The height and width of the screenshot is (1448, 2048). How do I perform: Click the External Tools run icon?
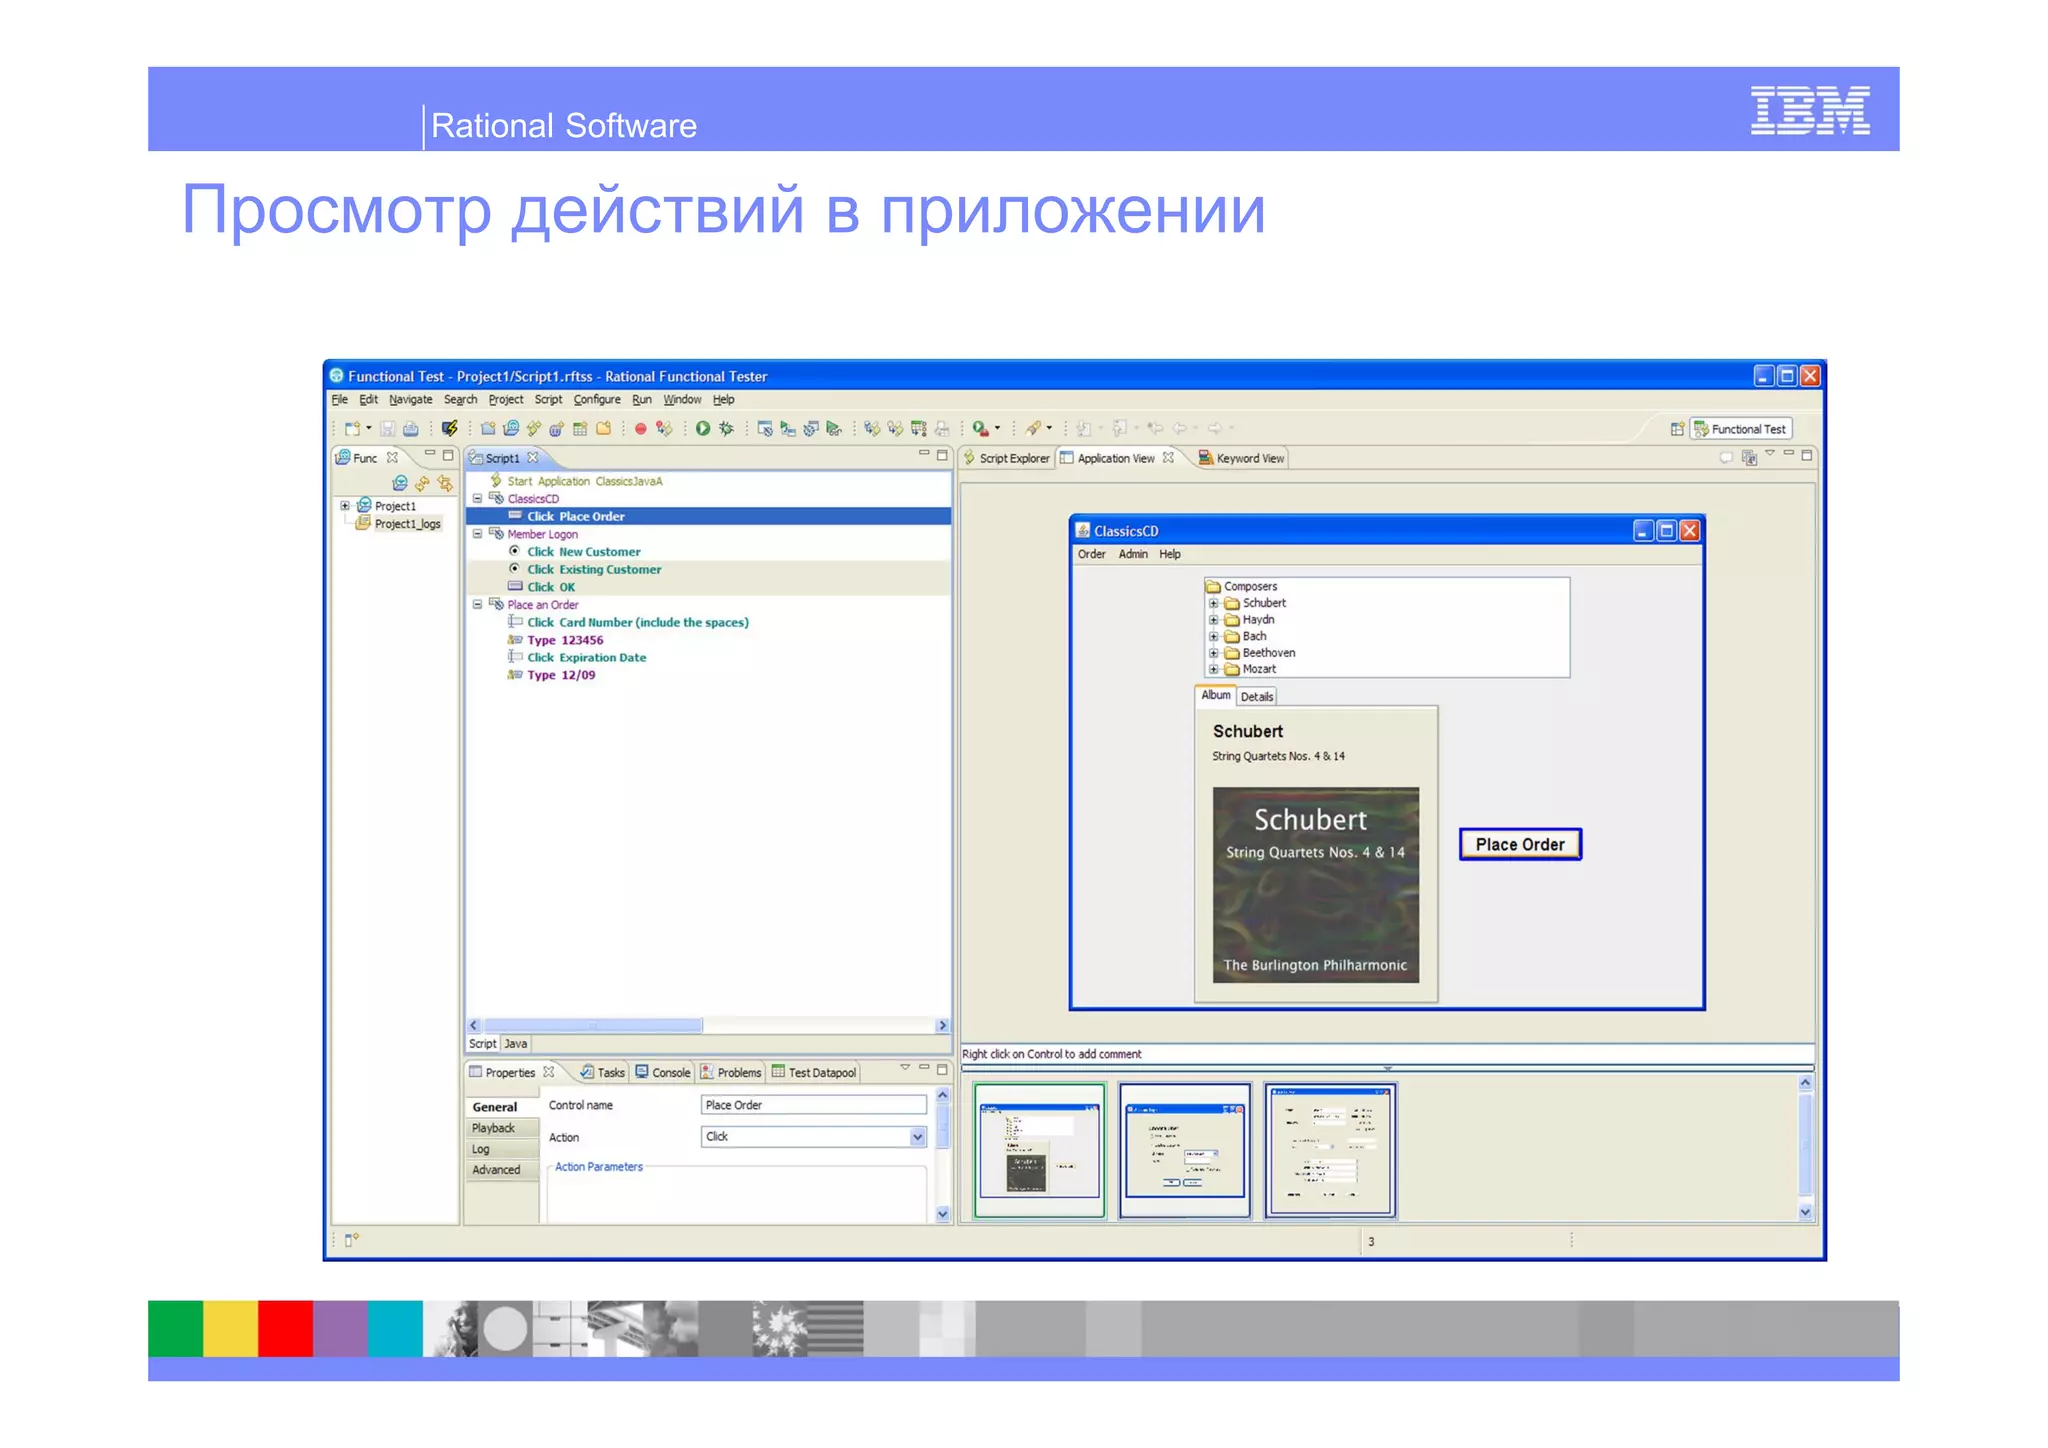(981, 429)
